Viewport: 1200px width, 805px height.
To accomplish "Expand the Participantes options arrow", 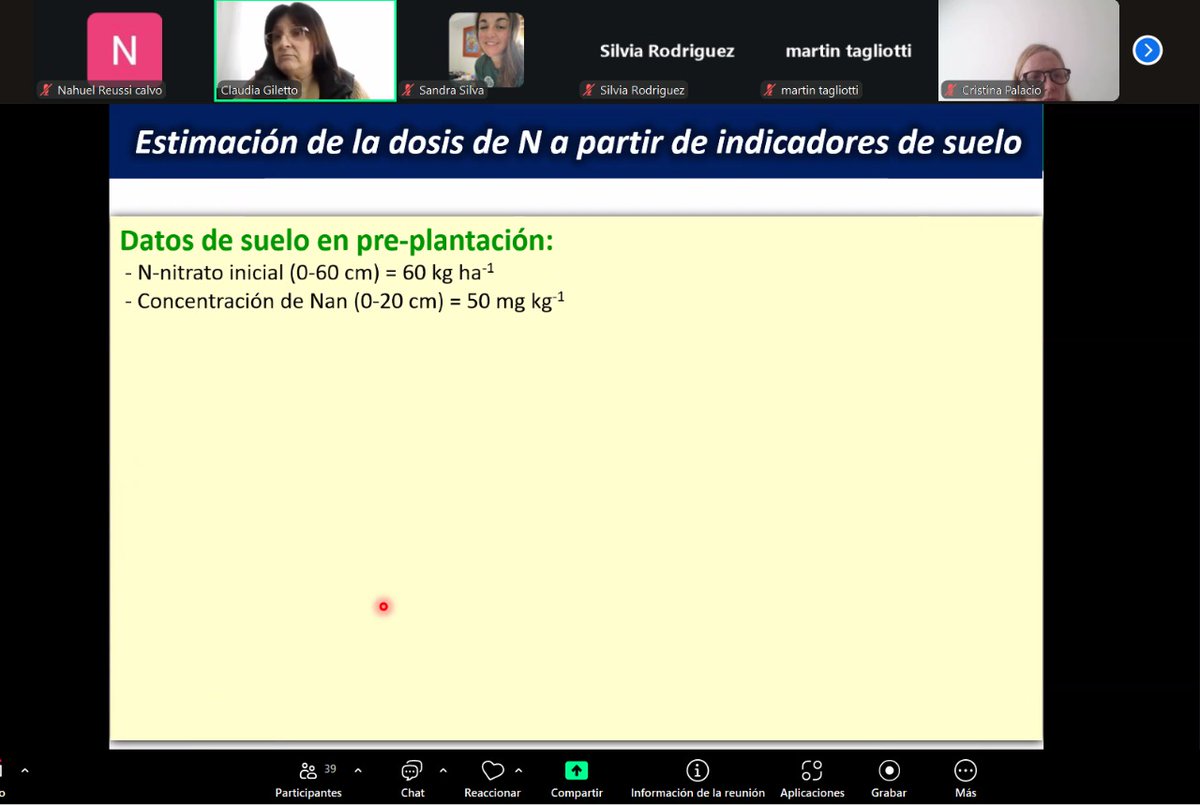I will tap(358, 771).
